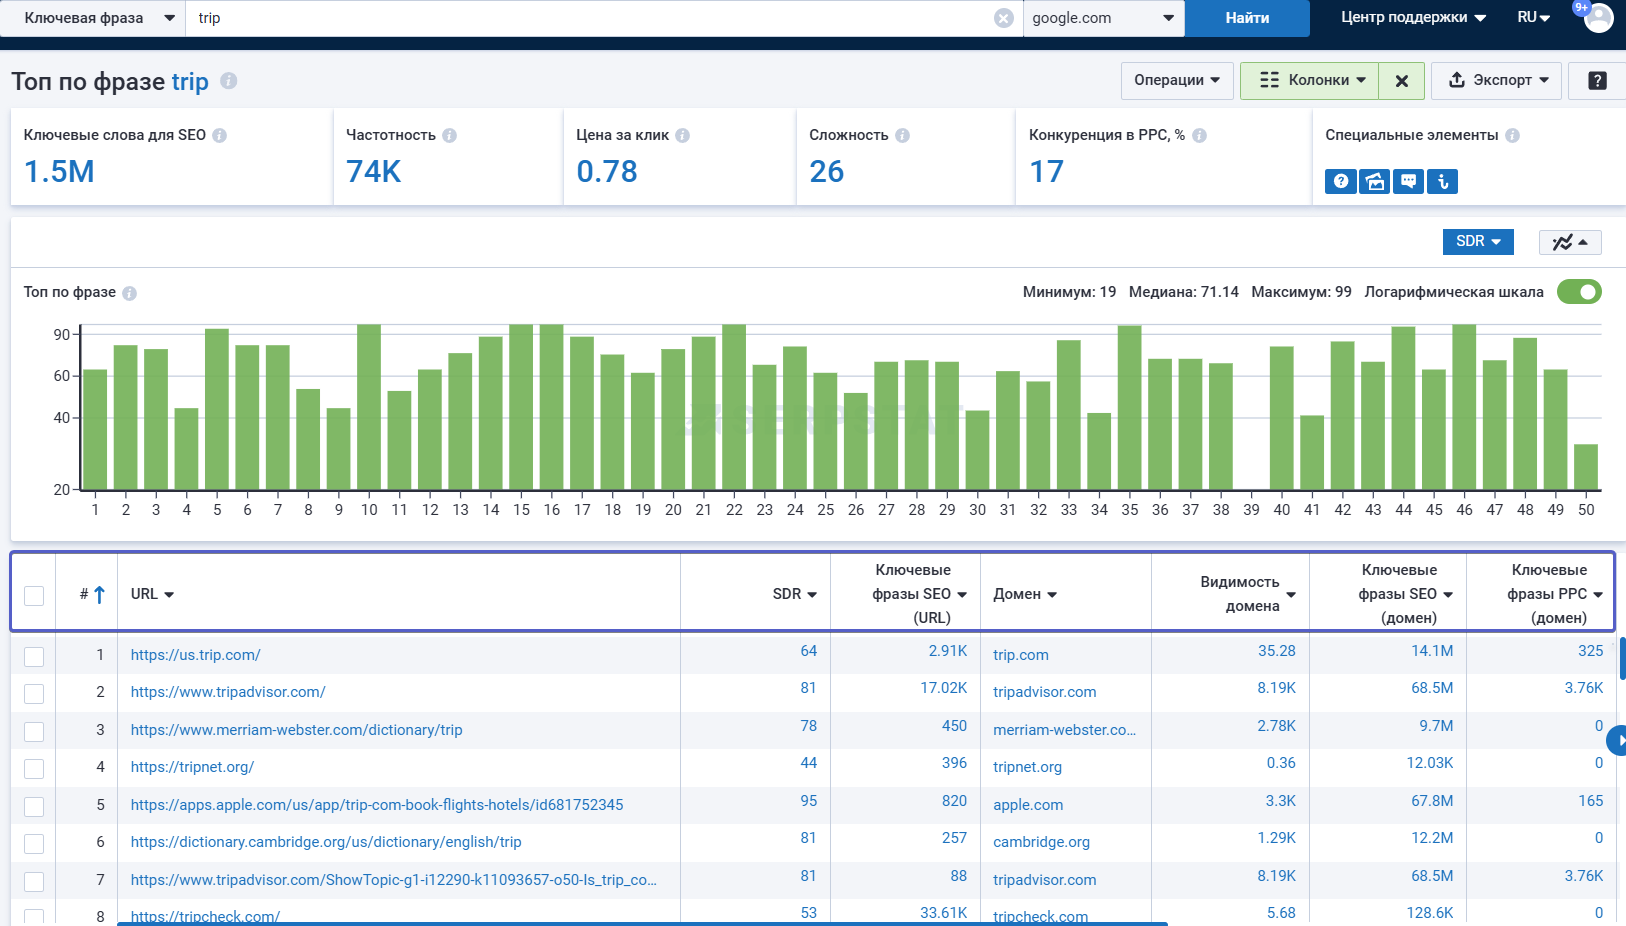Open the Ключевая фраза search type dropdown
1626x926 pixels.
coord(98,18)
